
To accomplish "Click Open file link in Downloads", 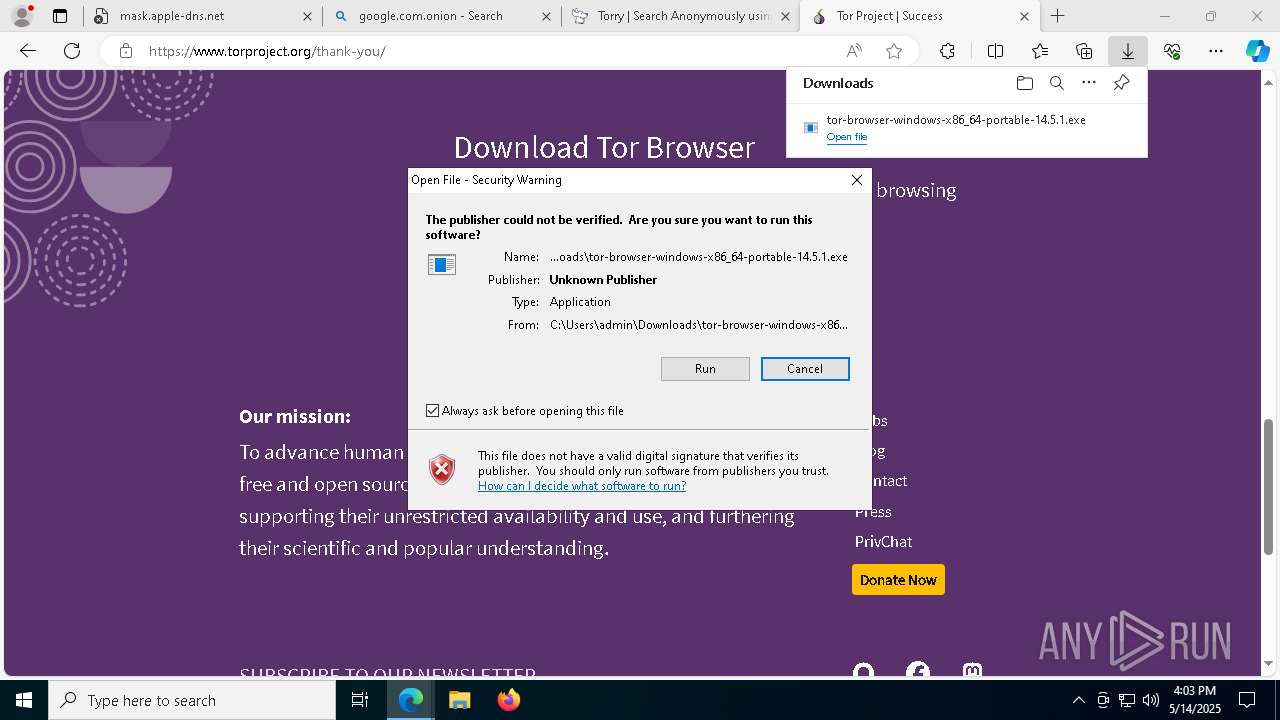I will (x=847, y=137).
